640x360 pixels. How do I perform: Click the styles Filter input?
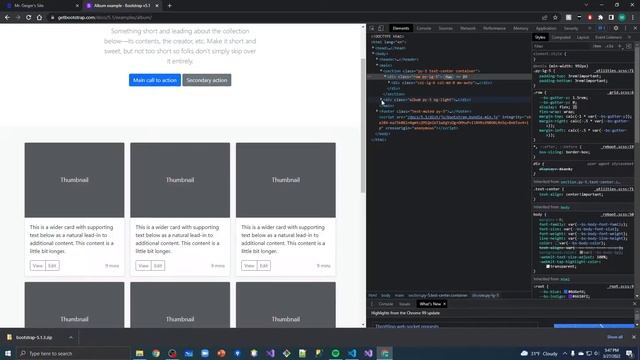(x=561, y=46)
